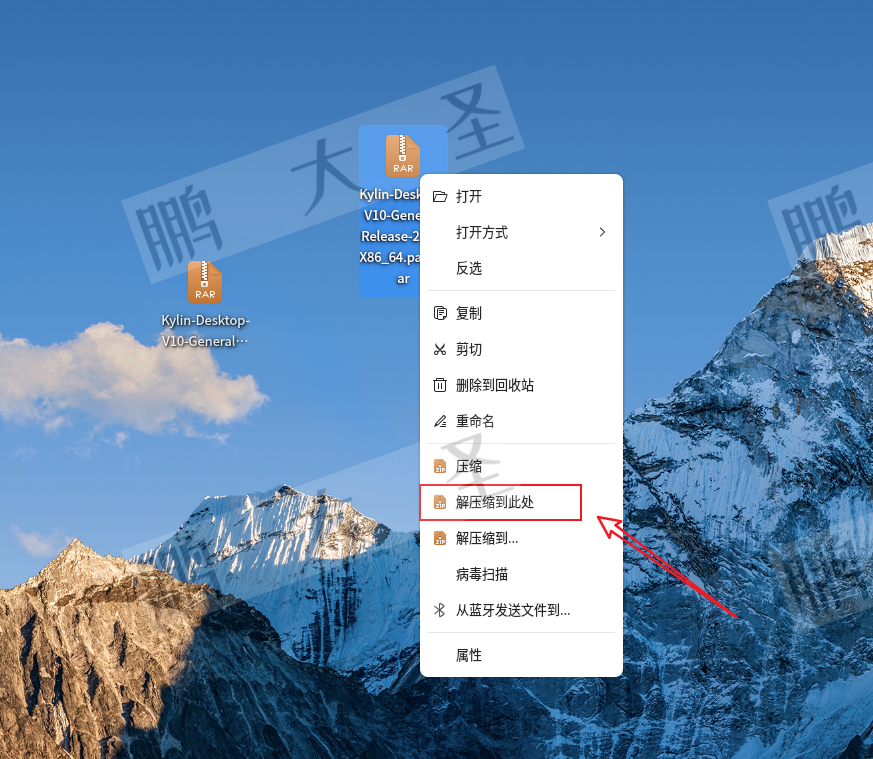Select 病毒扫描 in the context menu
Screen dimensions: 873x759
click(x=521, y=574)
